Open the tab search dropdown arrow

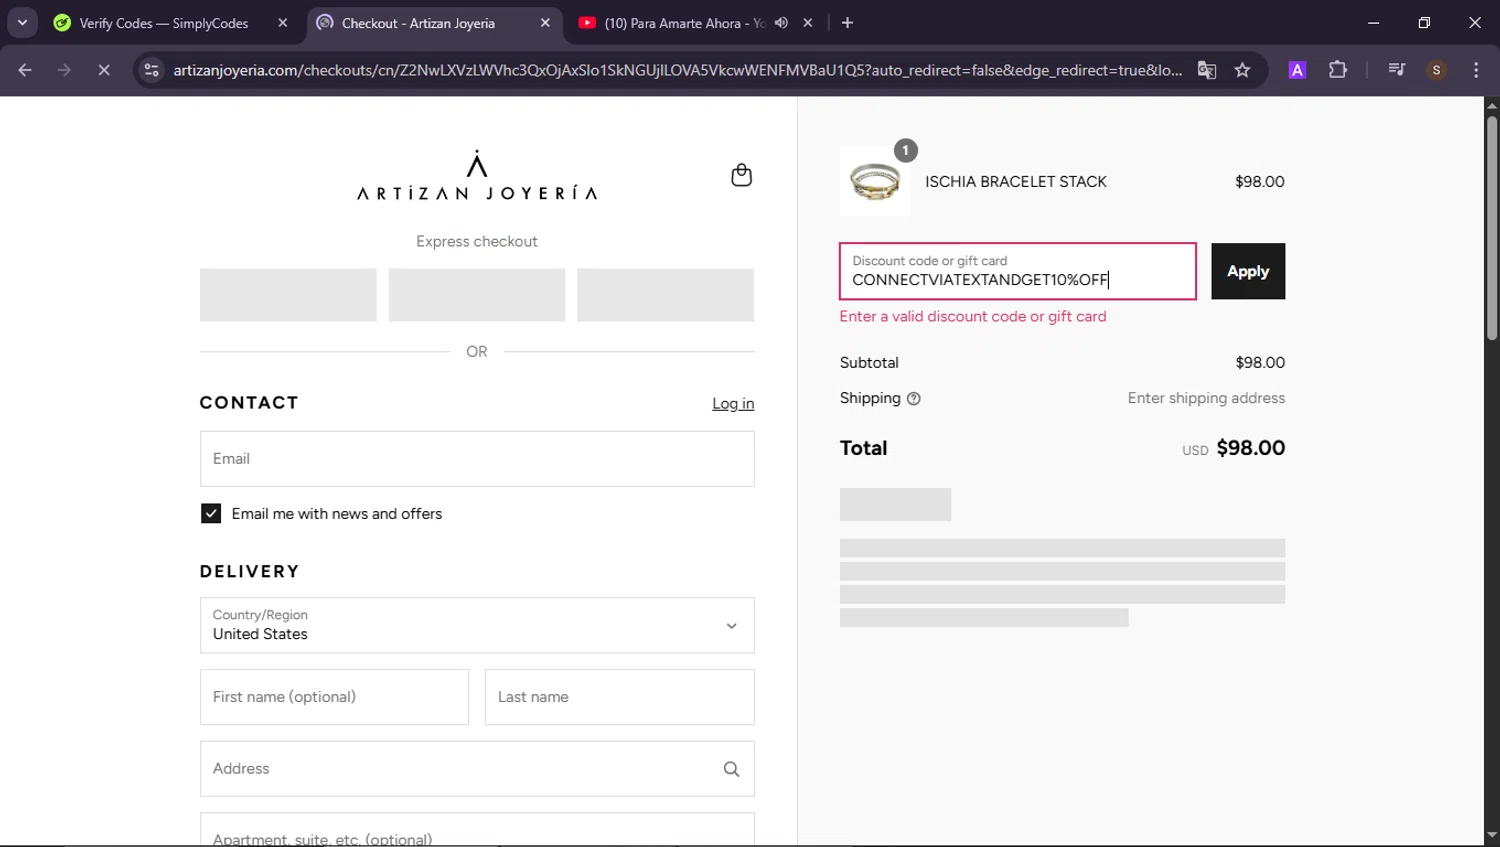pyautogui.click(x=22, y=22)
